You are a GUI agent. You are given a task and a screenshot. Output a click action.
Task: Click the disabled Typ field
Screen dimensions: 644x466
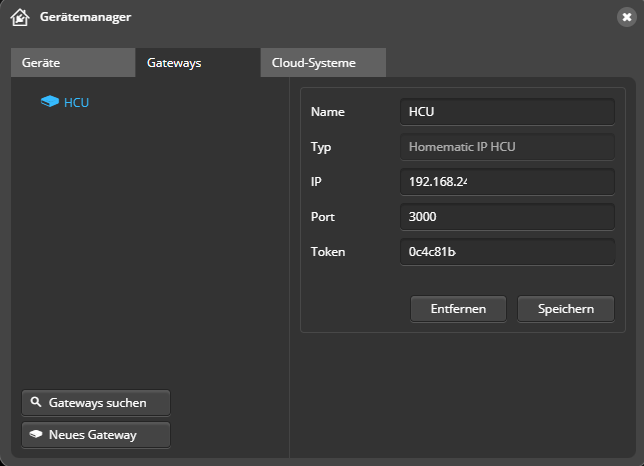(x=507, y=147)
